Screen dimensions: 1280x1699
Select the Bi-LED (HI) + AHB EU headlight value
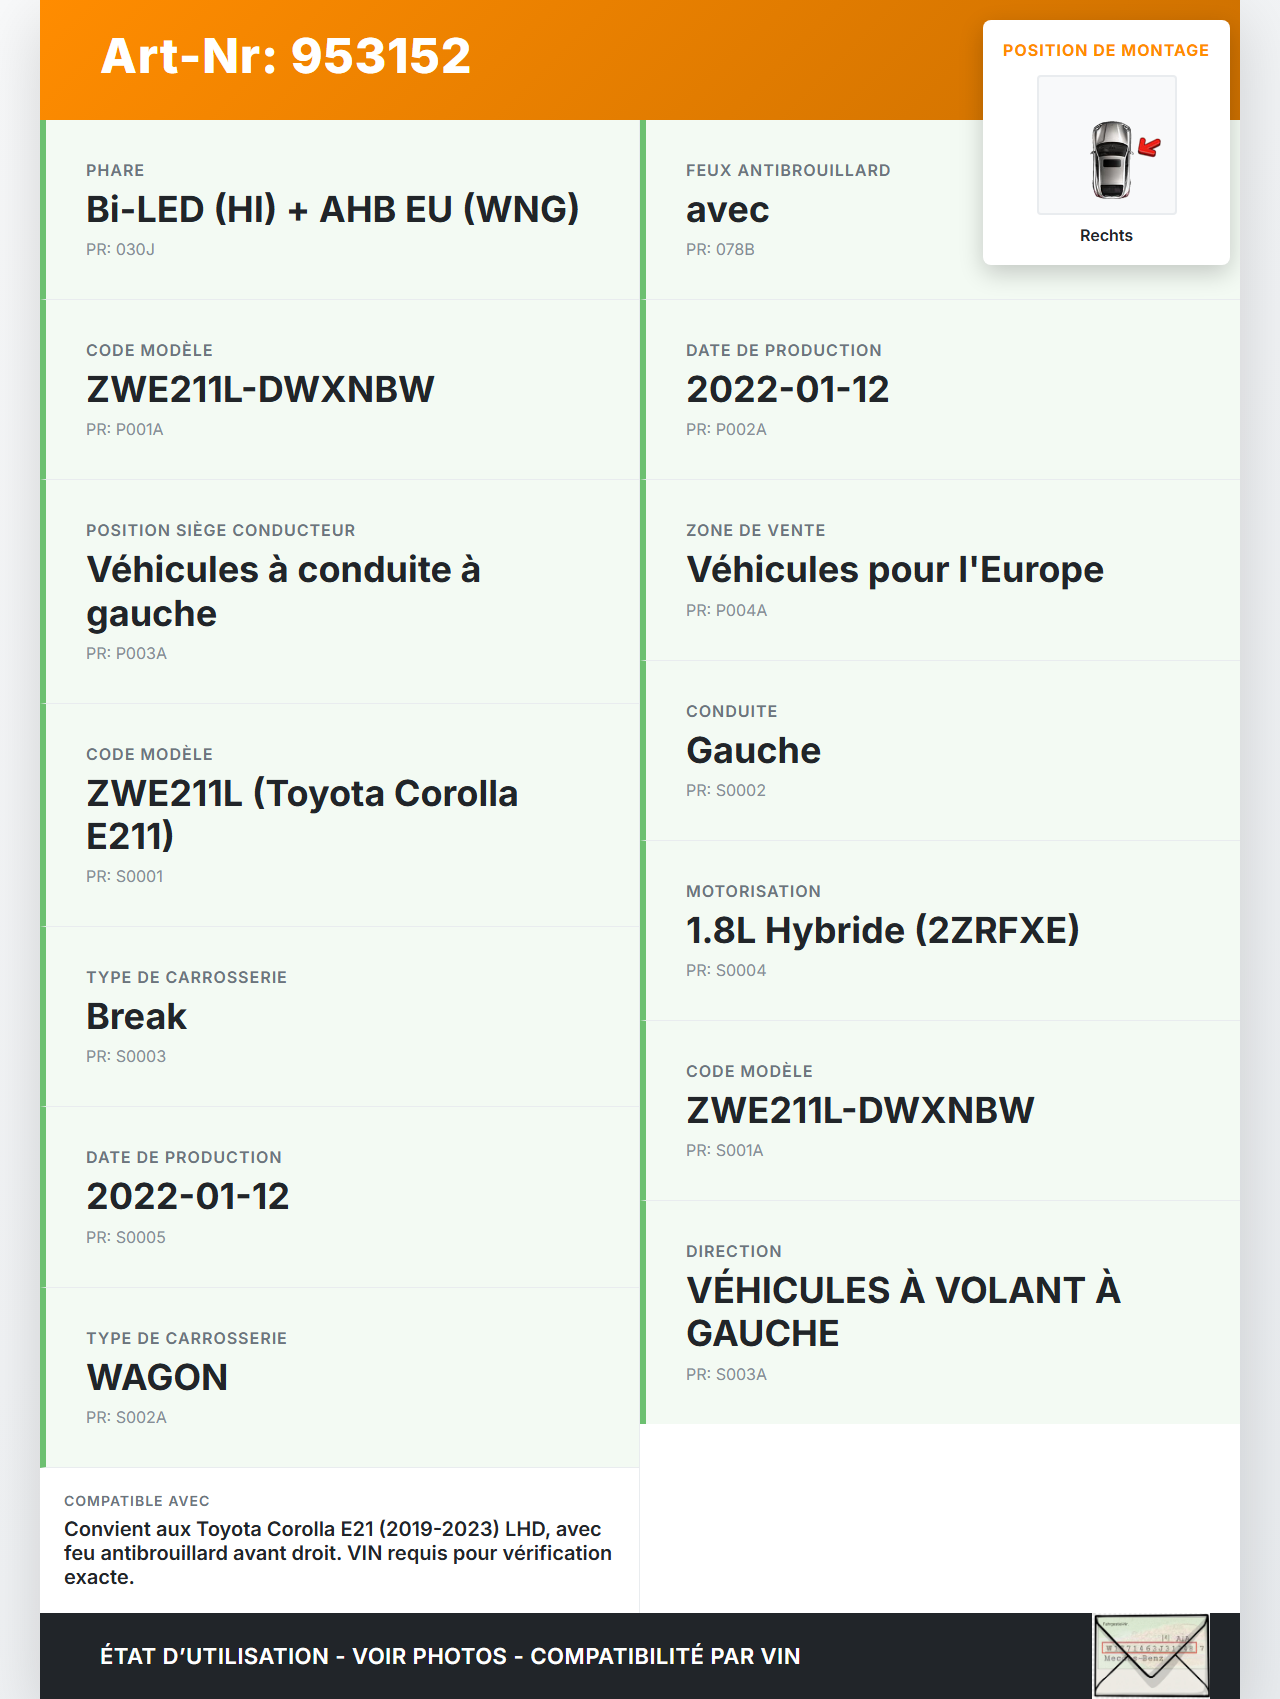332,210
